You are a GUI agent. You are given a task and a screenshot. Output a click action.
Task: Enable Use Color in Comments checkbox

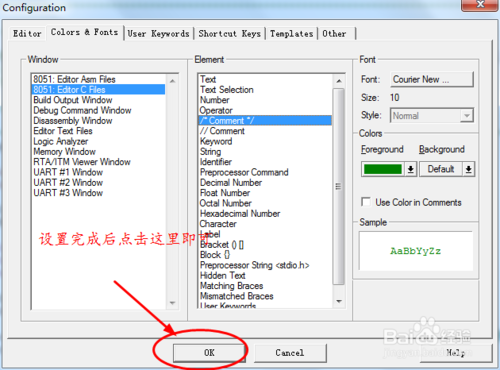click(x=366, y=202)
